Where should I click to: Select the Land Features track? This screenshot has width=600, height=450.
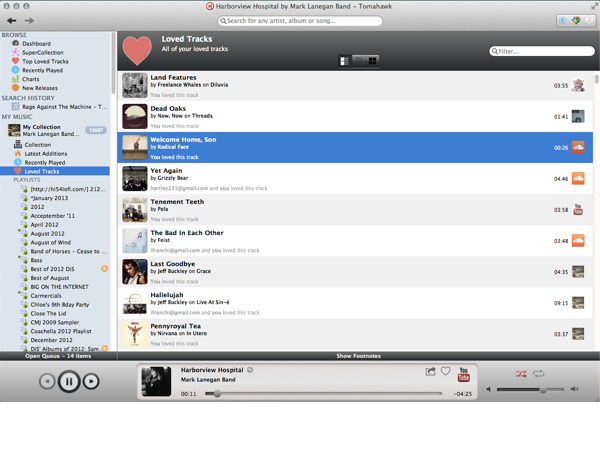tap(355, 86)
